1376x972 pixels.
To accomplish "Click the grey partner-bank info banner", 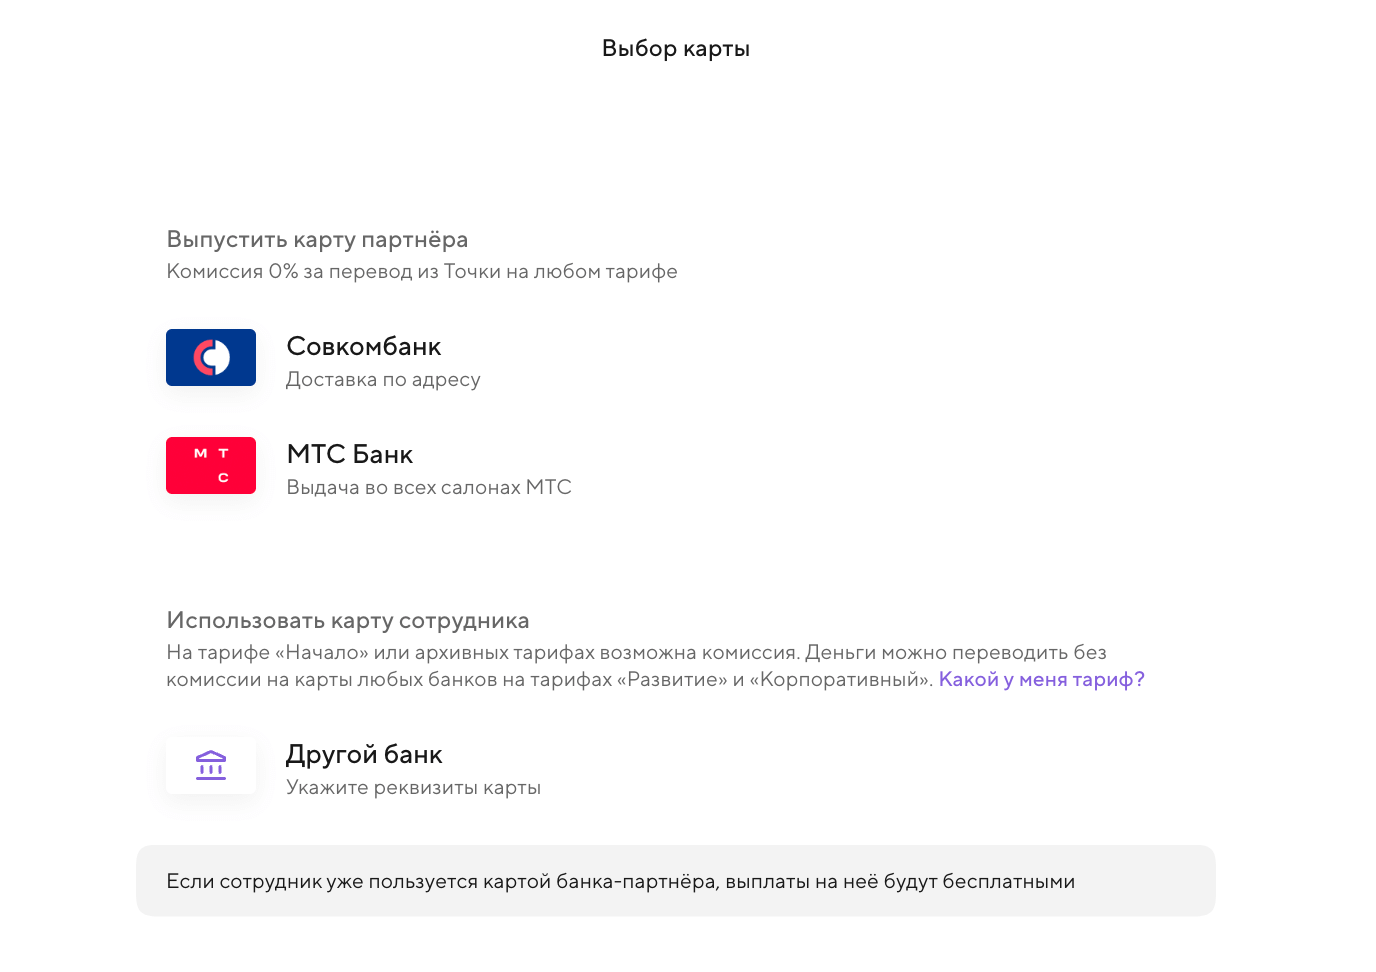I will pyautogui.click(x=675, y=881).
